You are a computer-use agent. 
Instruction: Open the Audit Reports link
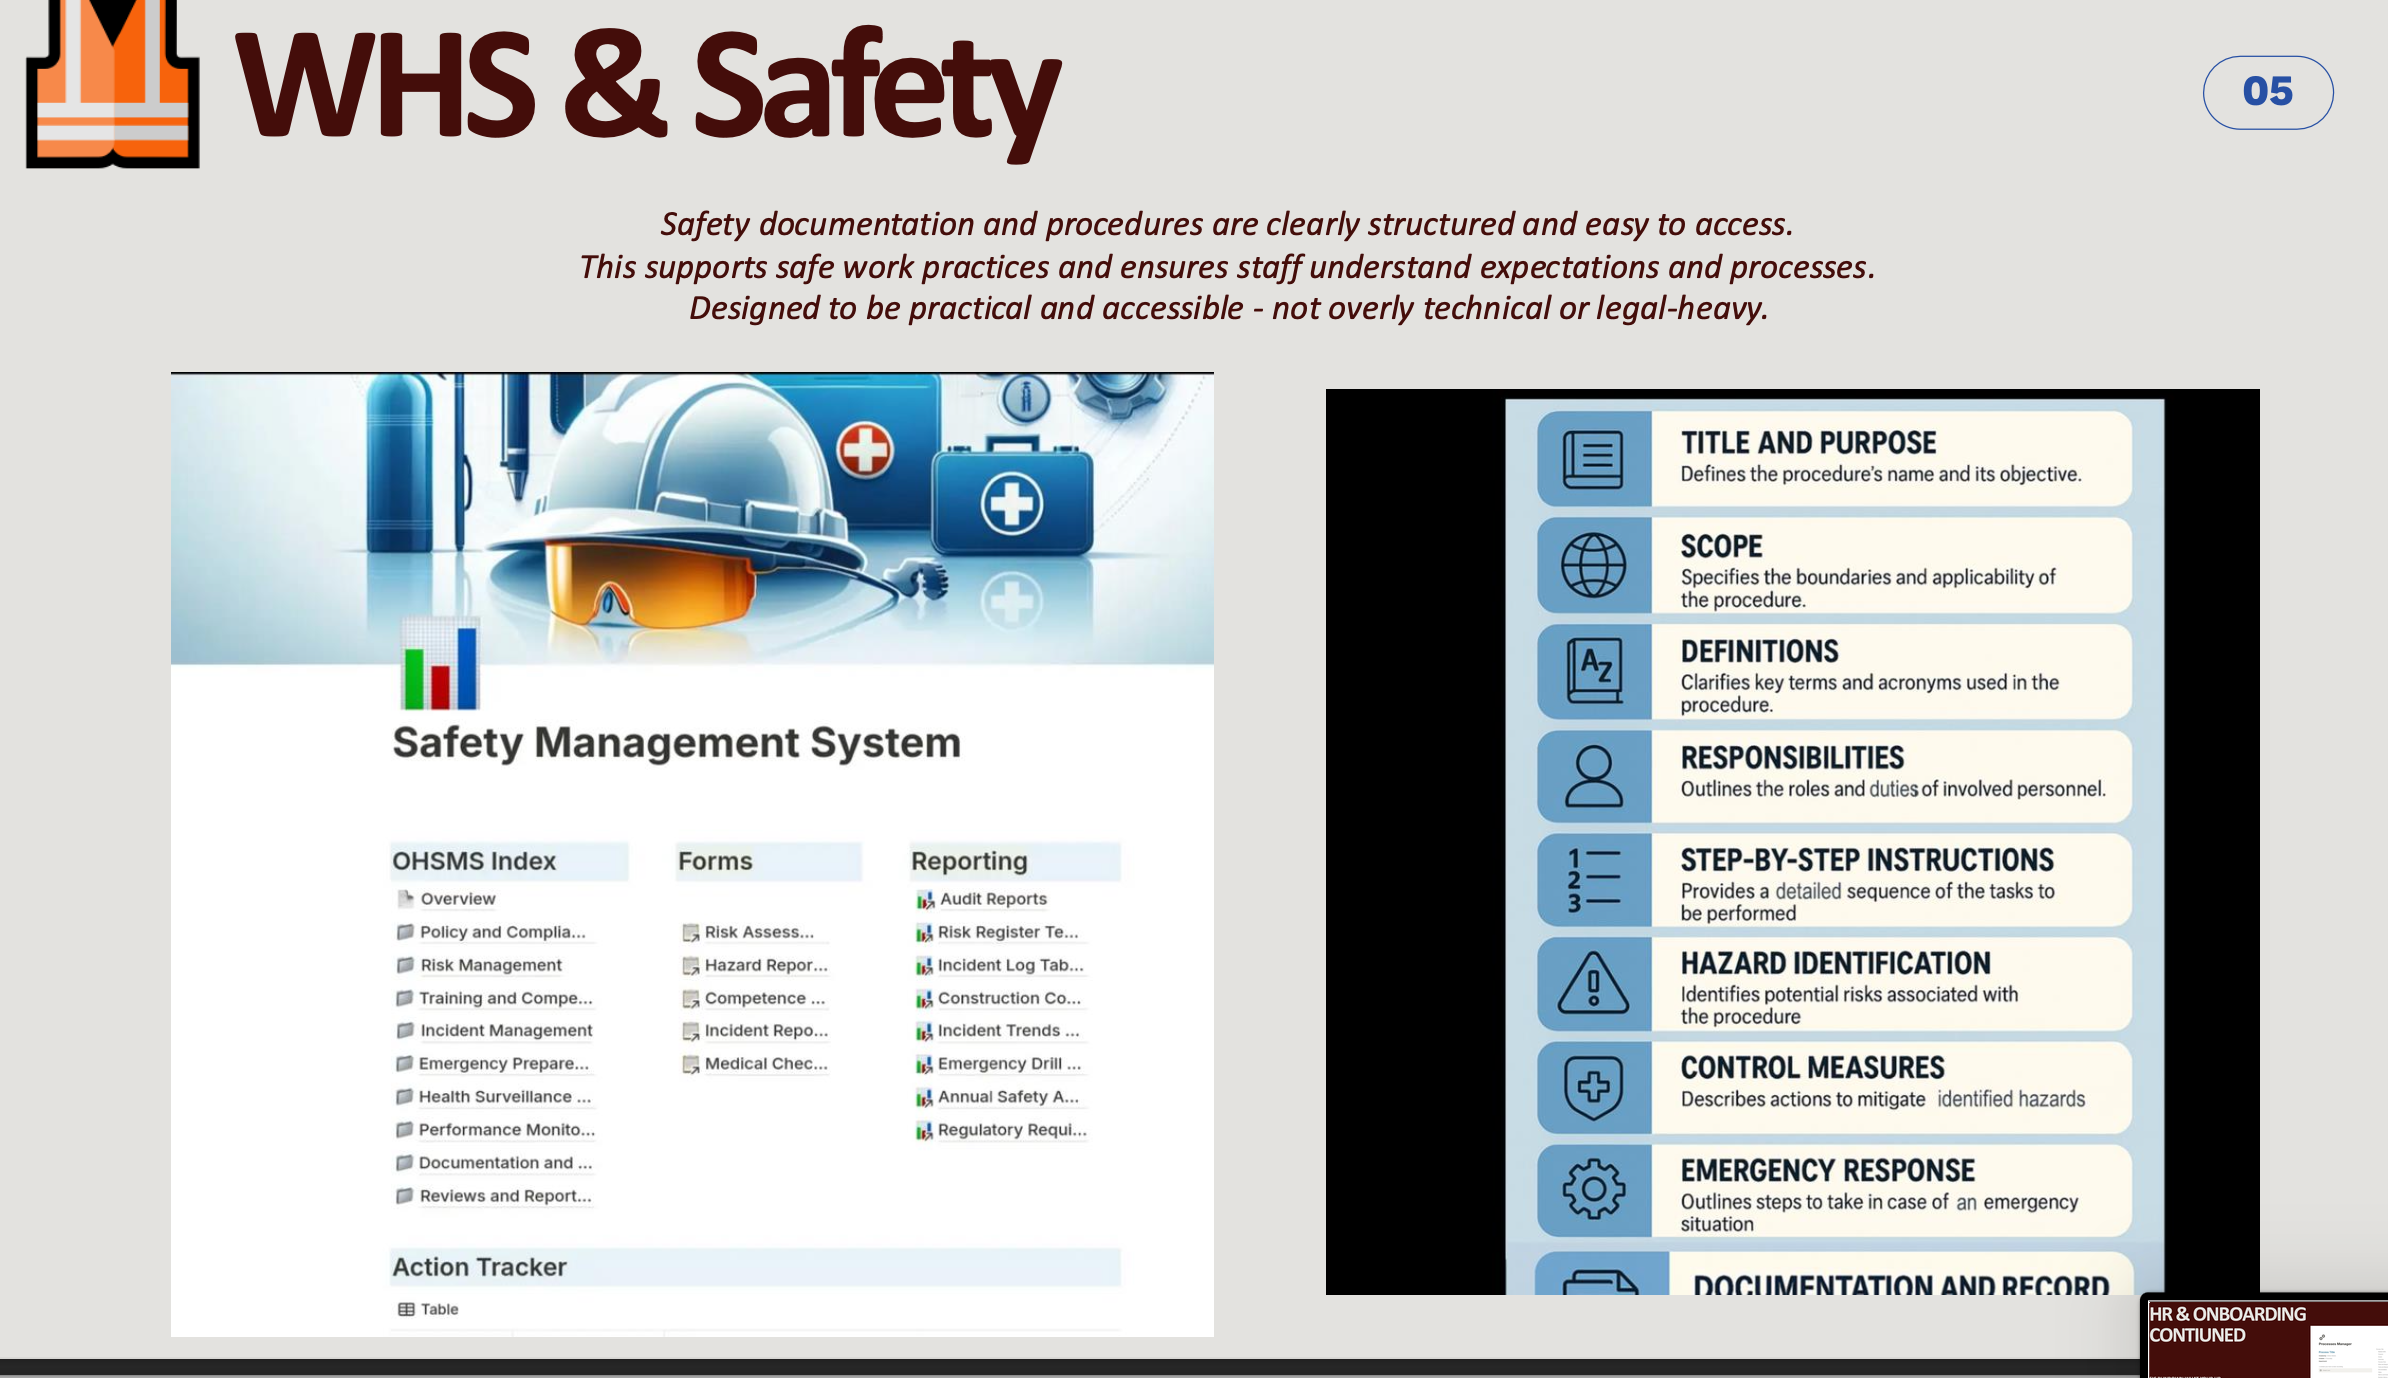coord(992,899)
